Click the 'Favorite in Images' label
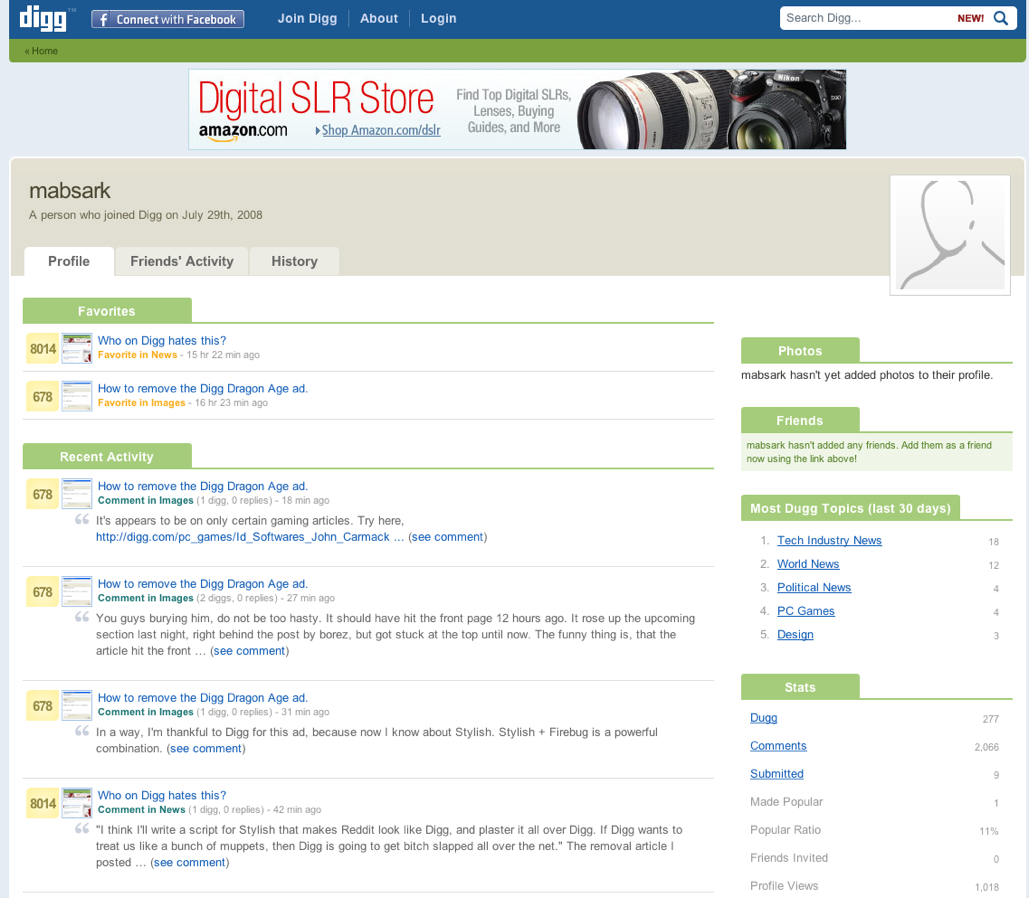Image resolution: width=1029 pixels, height=898 pixels. click(x=142, y=403)
